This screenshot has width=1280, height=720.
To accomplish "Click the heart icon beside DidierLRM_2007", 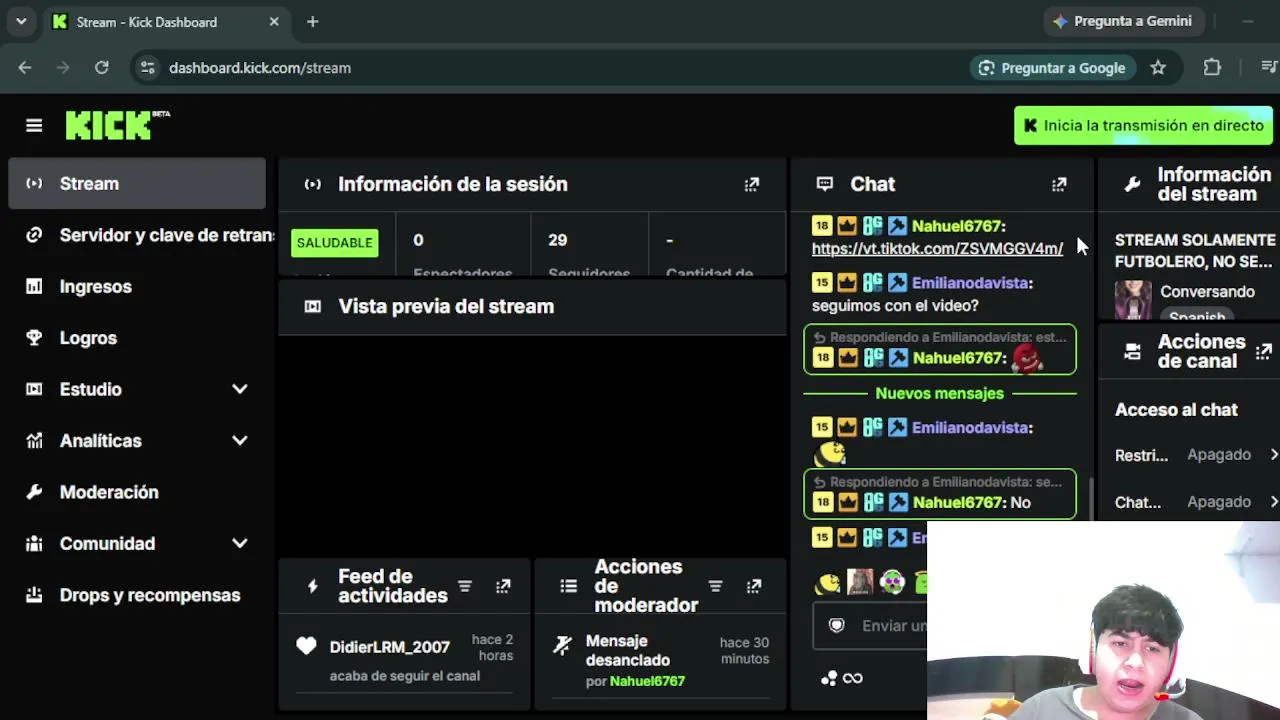I will (x=306, y=647).
